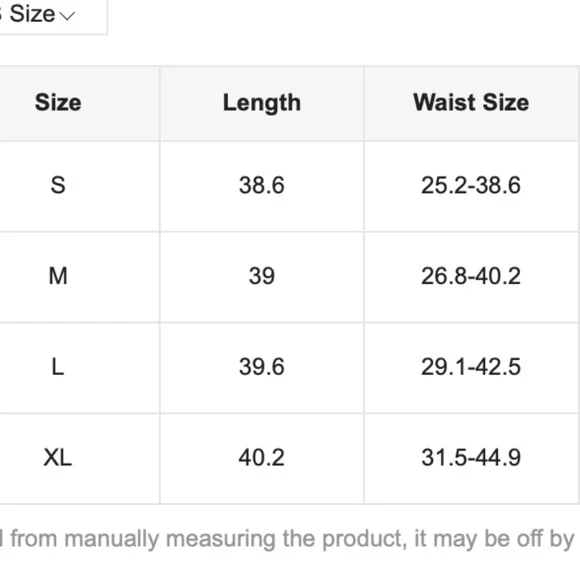Click the 39 length value
Screen dimensions: 580x580
[262, 276]
